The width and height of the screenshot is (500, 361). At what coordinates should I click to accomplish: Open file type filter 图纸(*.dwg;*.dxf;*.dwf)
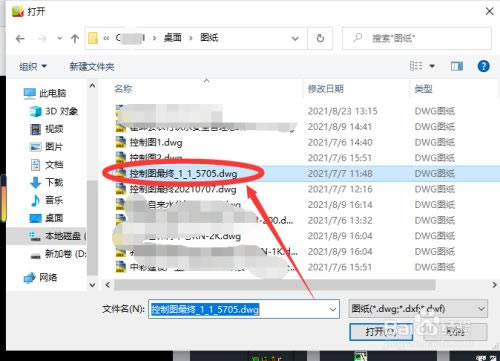pyautogui.click(x=418, y=309)
